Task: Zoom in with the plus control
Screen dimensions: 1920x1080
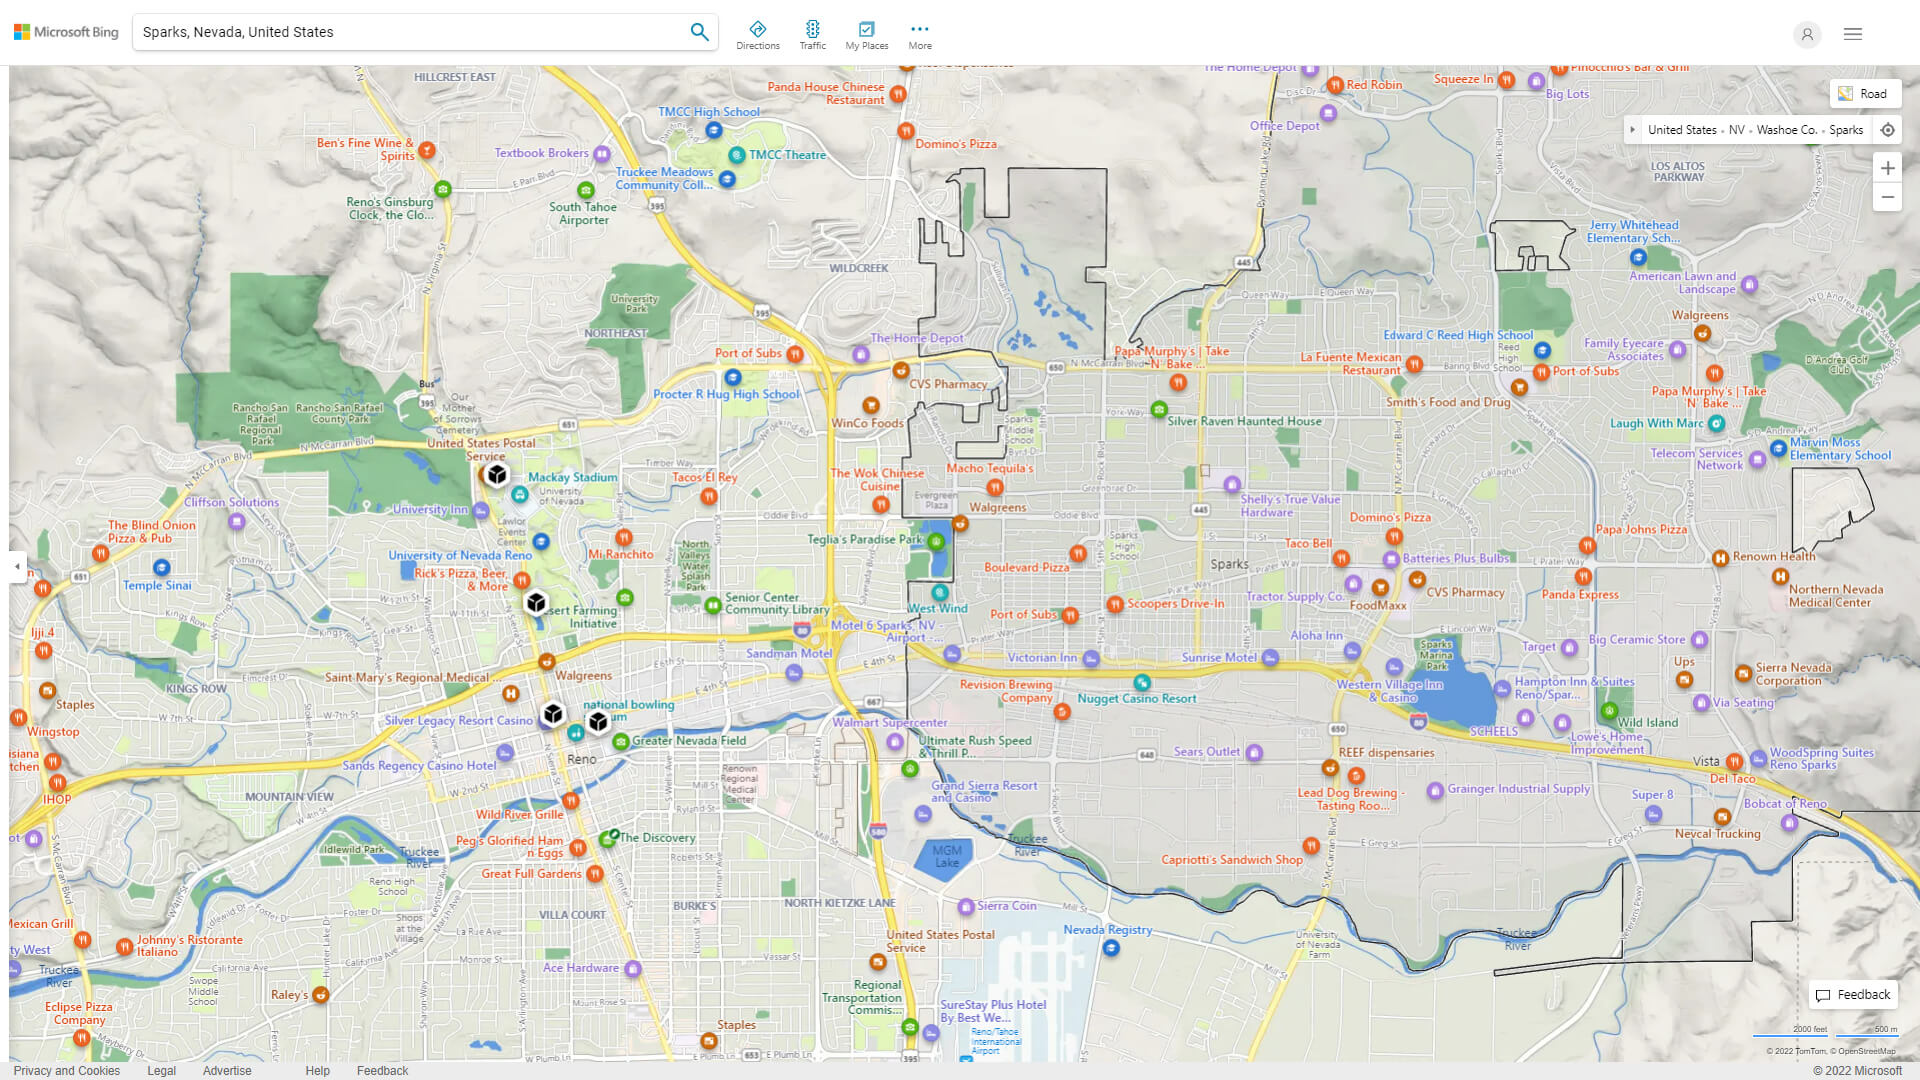Action: tap(1888, 168)
